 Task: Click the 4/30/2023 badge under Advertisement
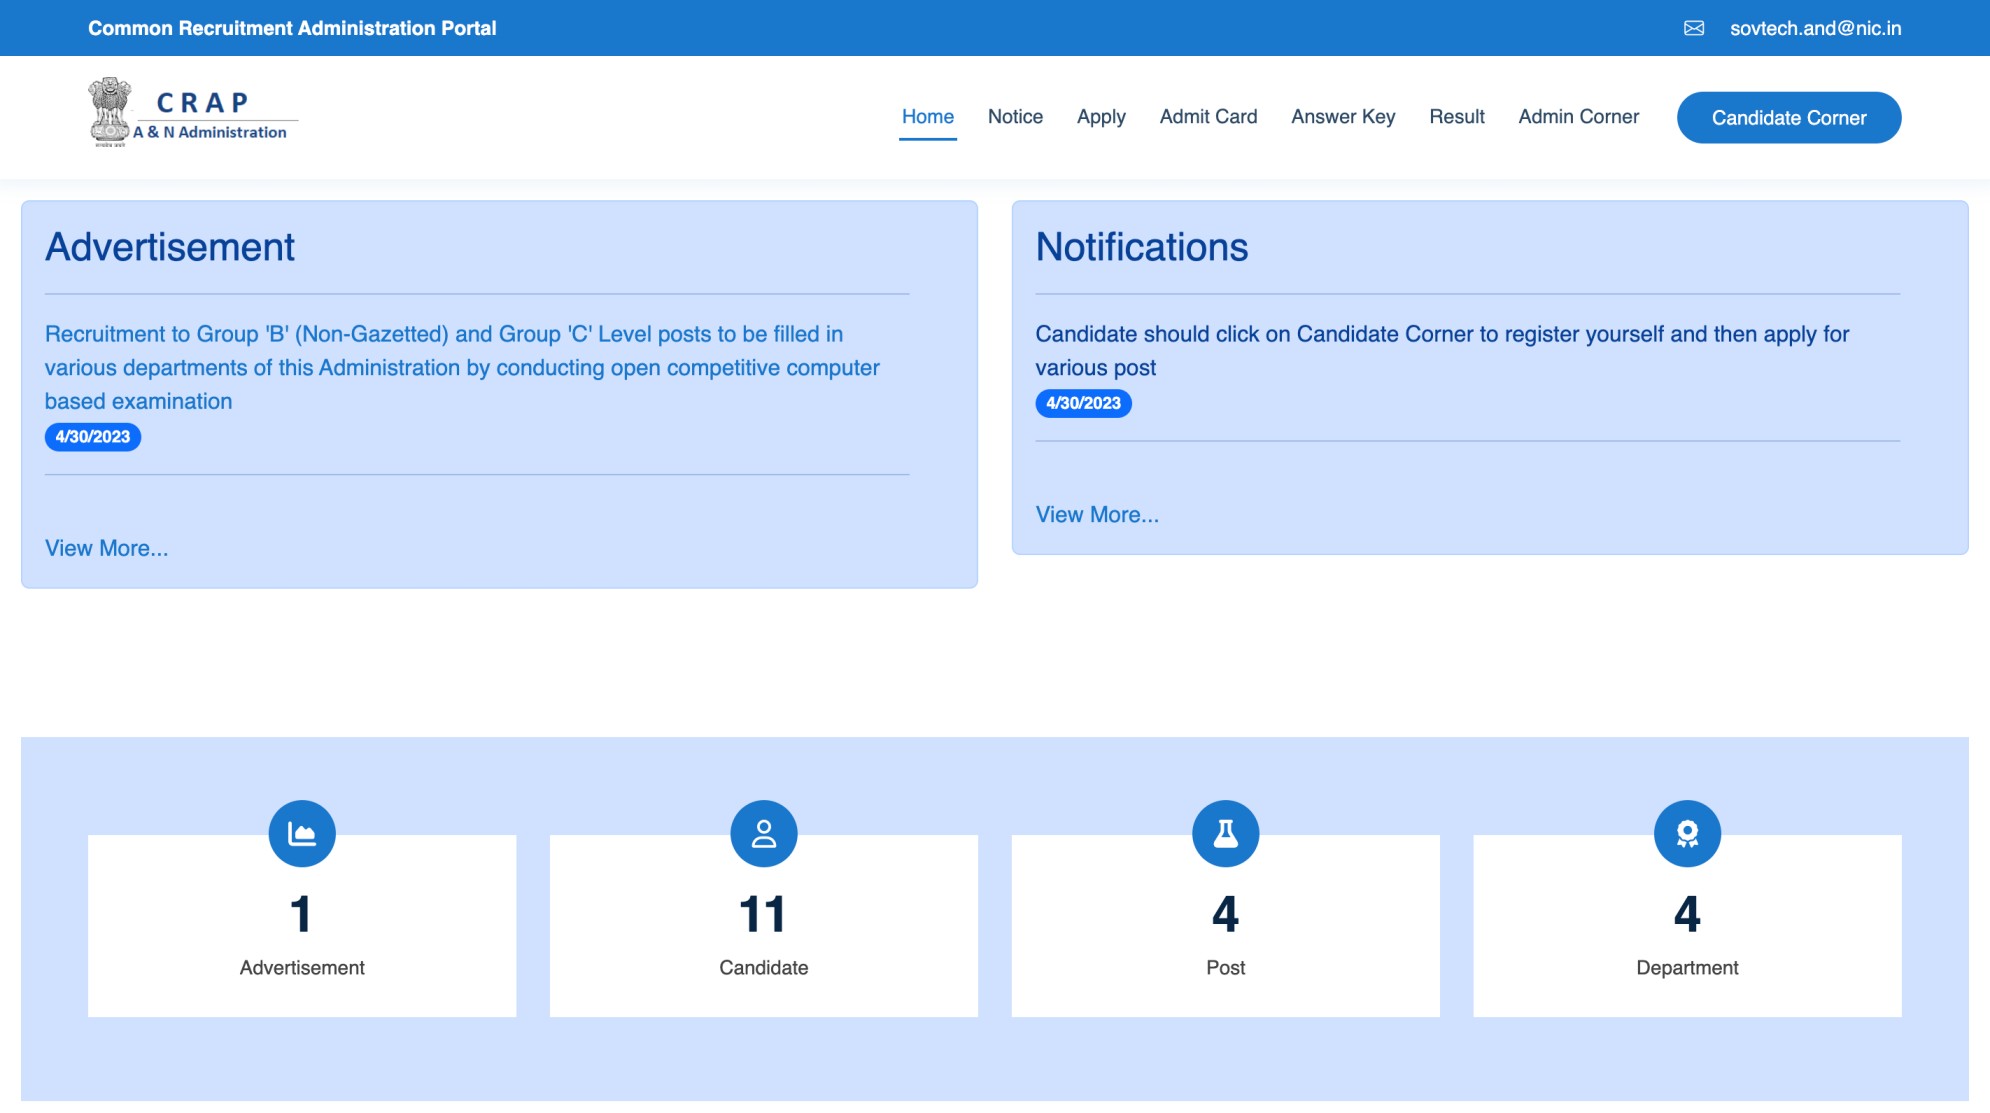click(x=93, y=437)
